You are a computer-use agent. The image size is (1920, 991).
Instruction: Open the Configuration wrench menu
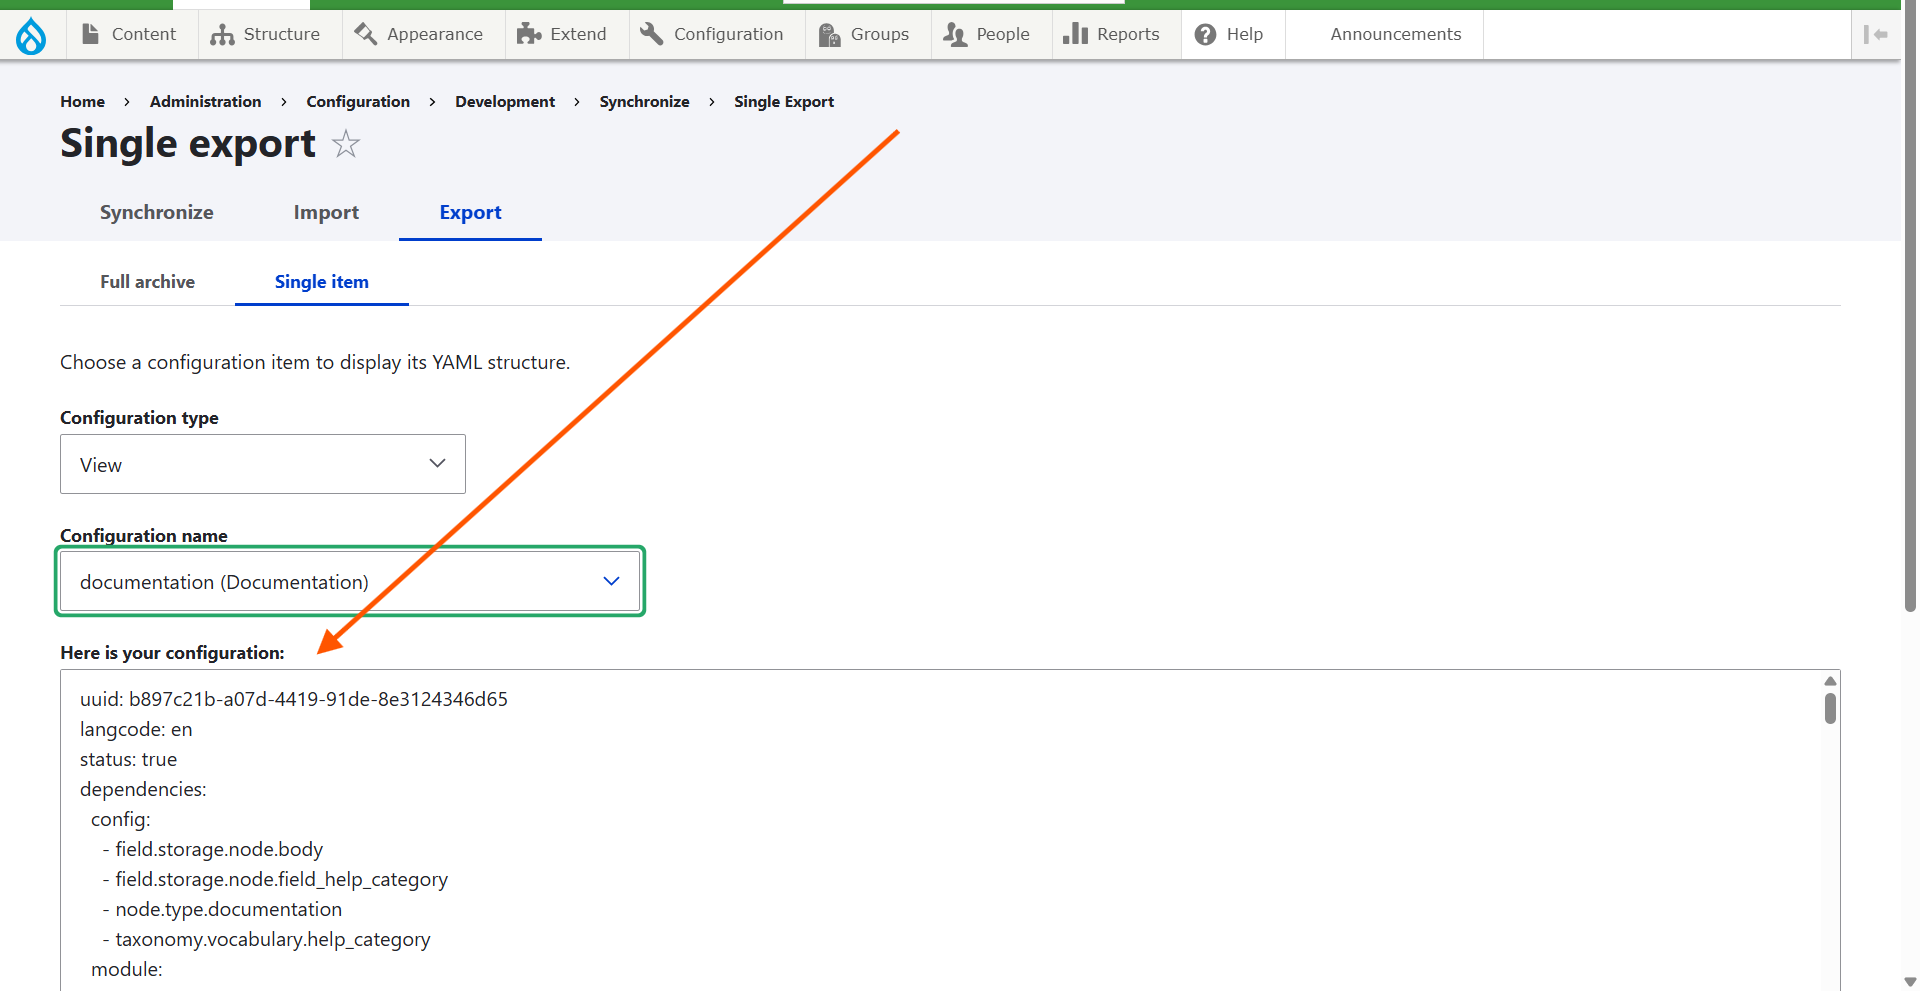click(712, 35)
